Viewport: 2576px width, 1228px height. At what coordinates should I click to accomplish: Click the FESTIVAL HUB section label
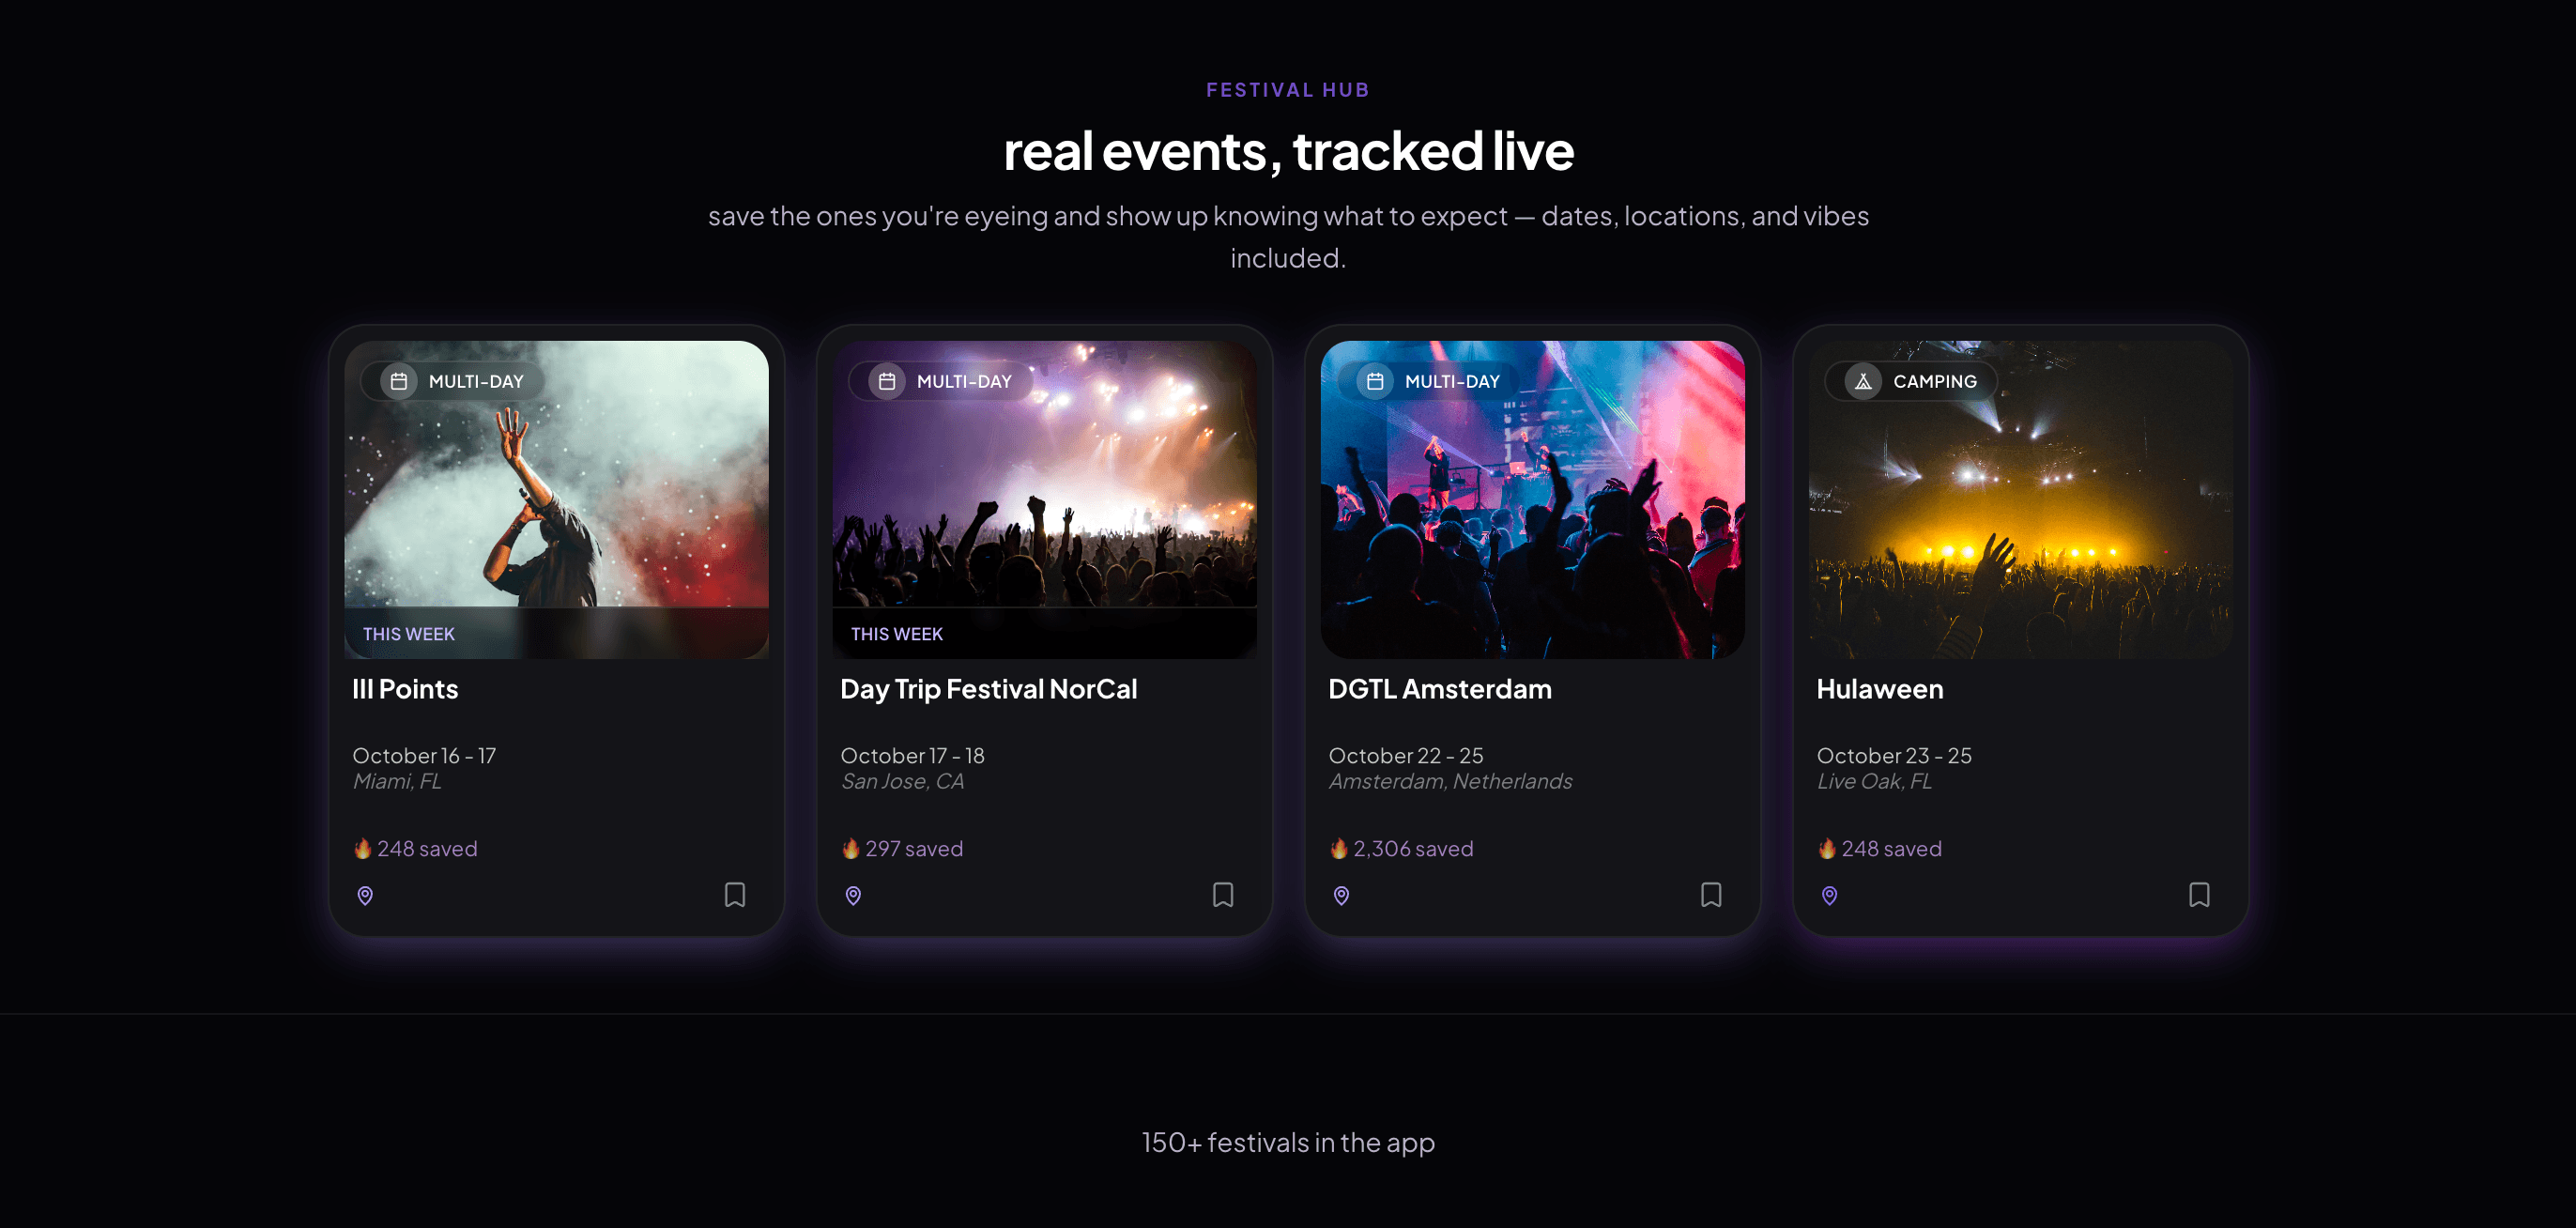[1288, 90]
